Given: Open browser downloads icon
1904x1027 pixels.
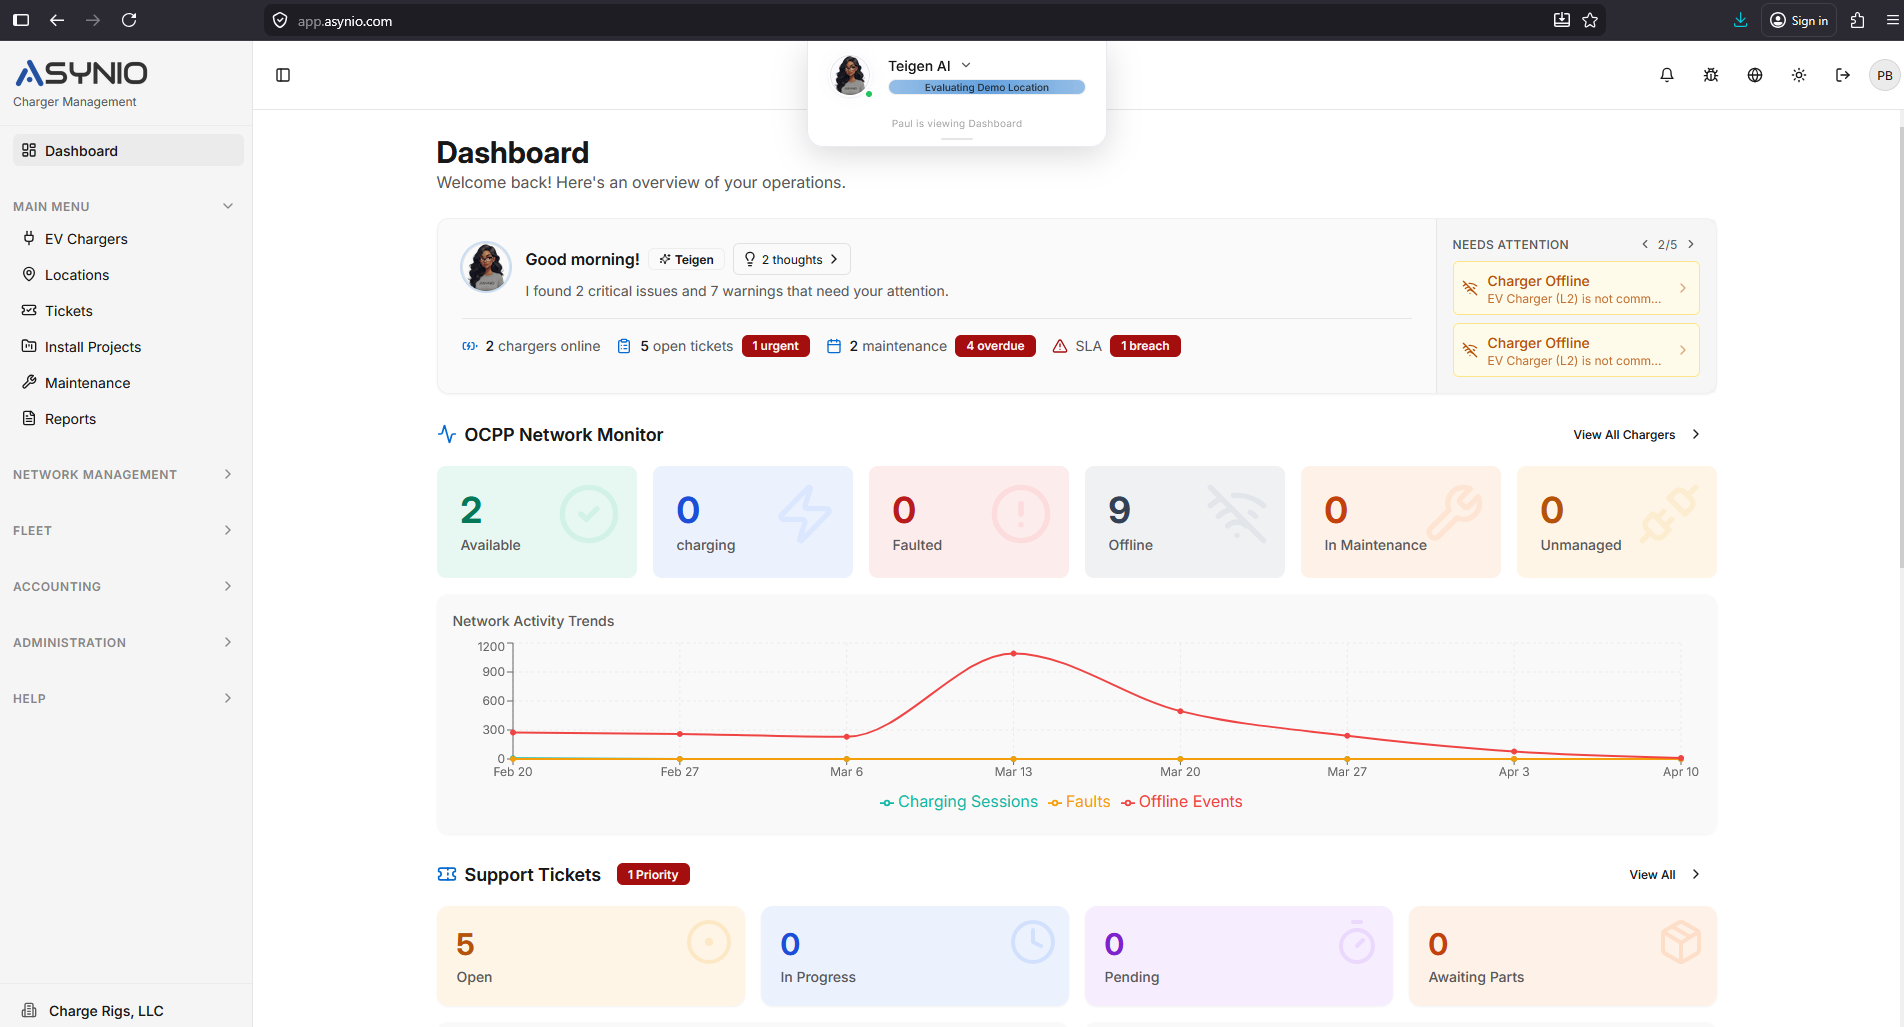Looking at the screenshot, I should [x=1741, y=20].
